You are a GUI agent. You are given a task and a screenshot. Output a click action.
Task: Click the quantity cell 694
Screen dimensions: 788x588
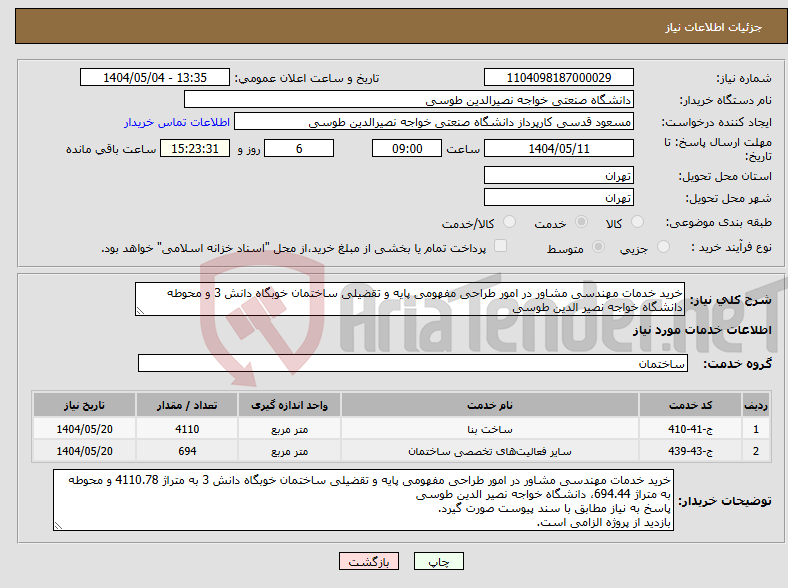[187, 451]
